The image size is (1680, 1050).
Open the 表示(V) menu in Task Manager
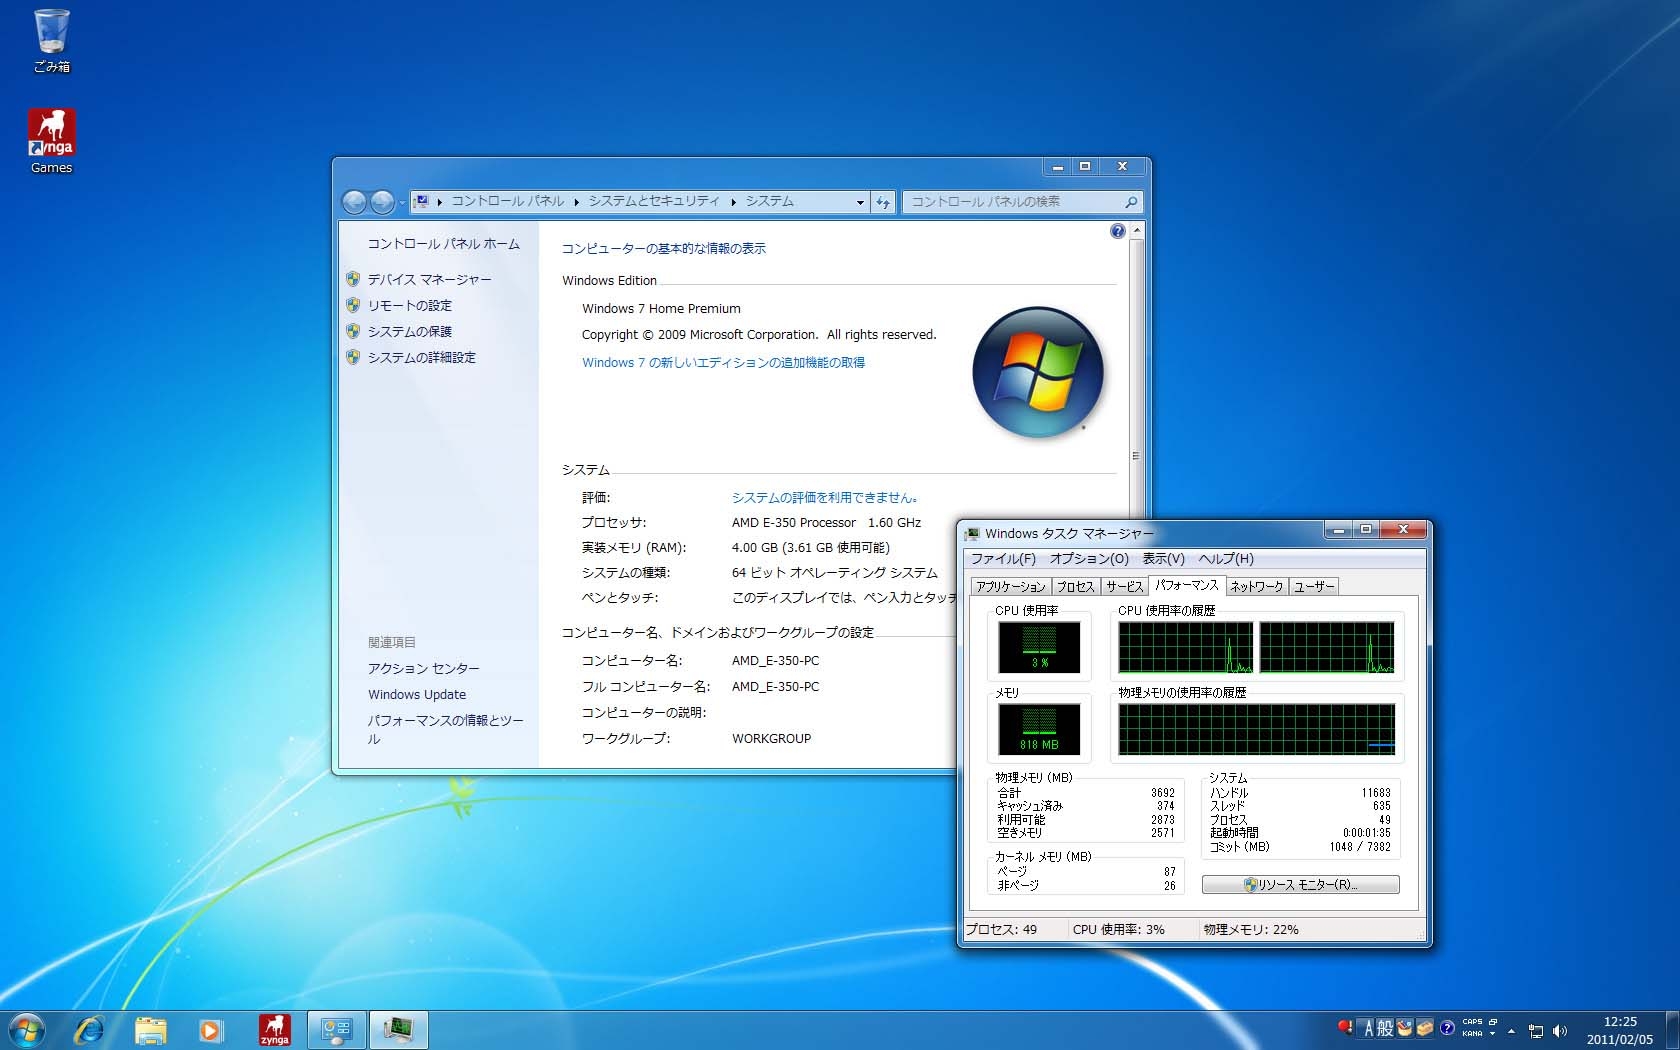coord(1163,559)
